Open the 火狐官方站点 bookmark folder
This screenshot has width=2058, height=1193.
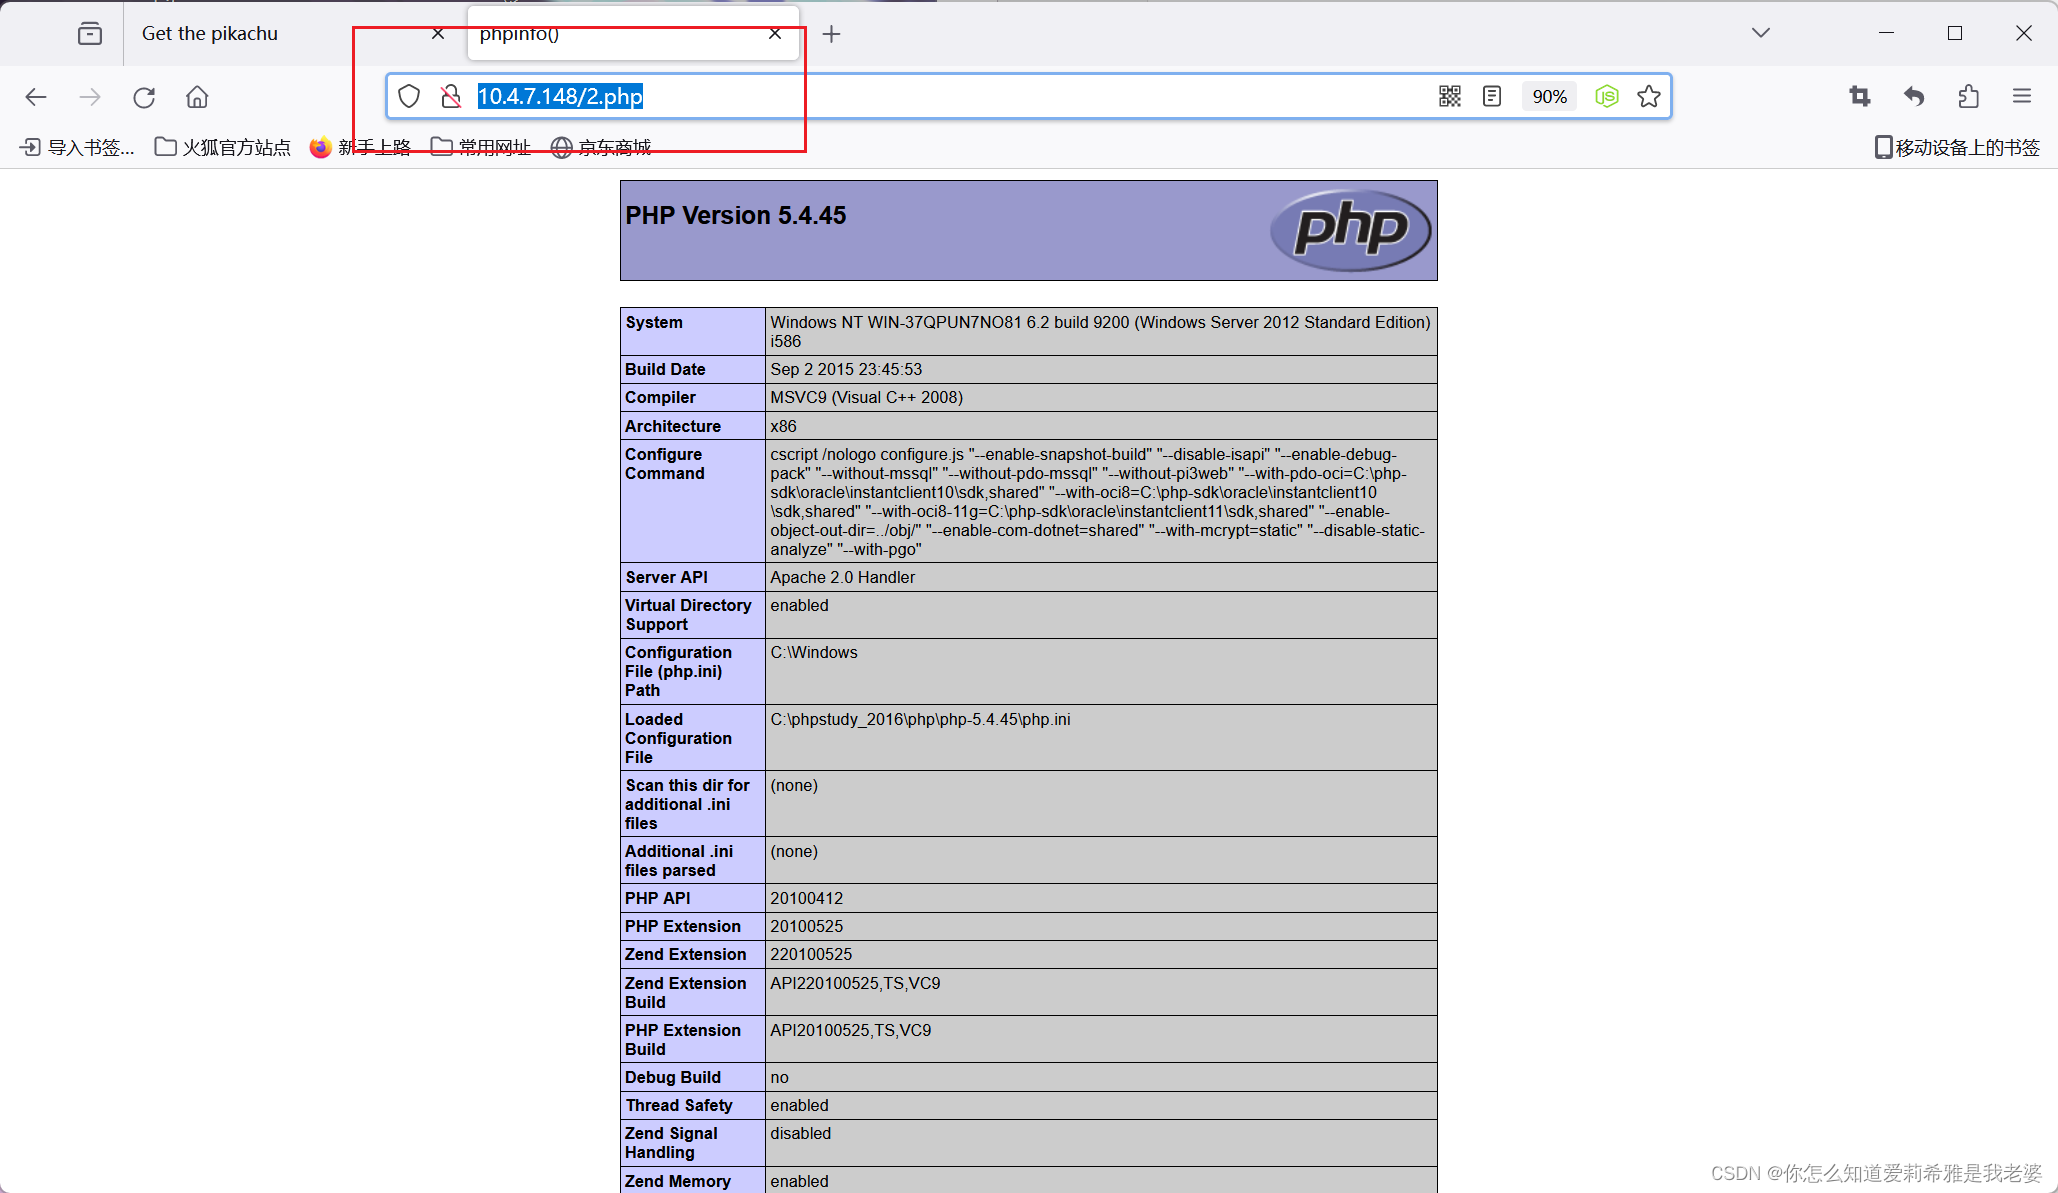222,148
